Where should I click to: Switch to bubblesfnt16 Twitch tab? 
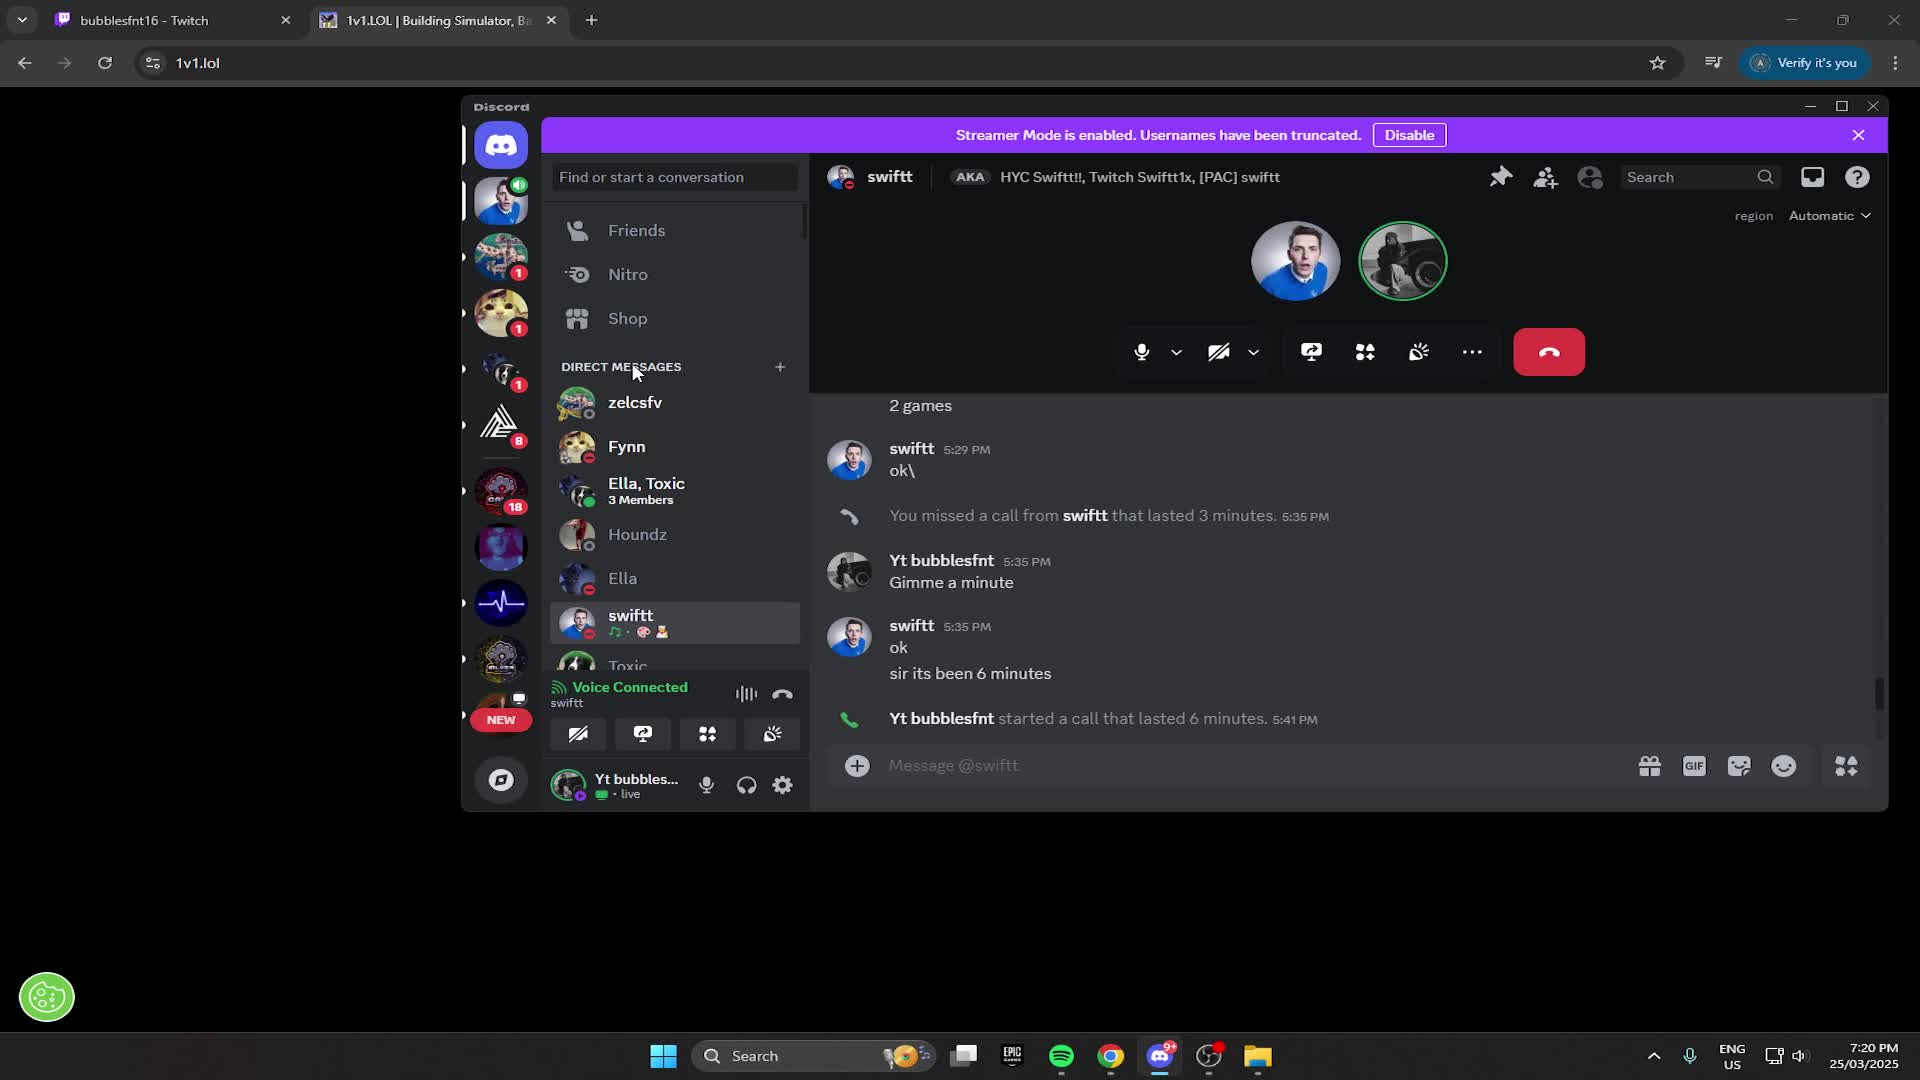[173, 20]
